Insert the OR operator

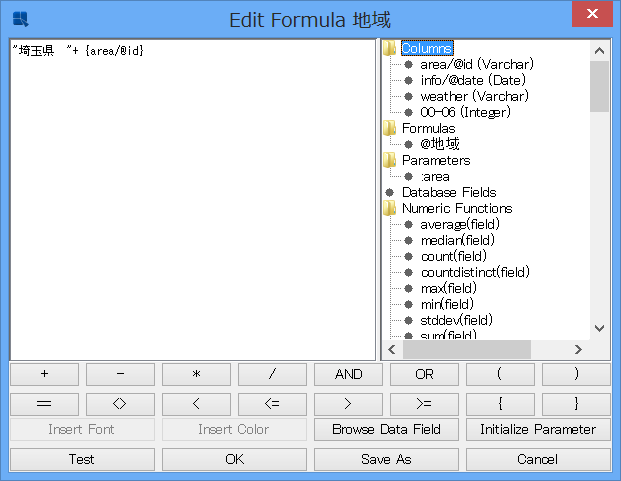click(425, 374)
